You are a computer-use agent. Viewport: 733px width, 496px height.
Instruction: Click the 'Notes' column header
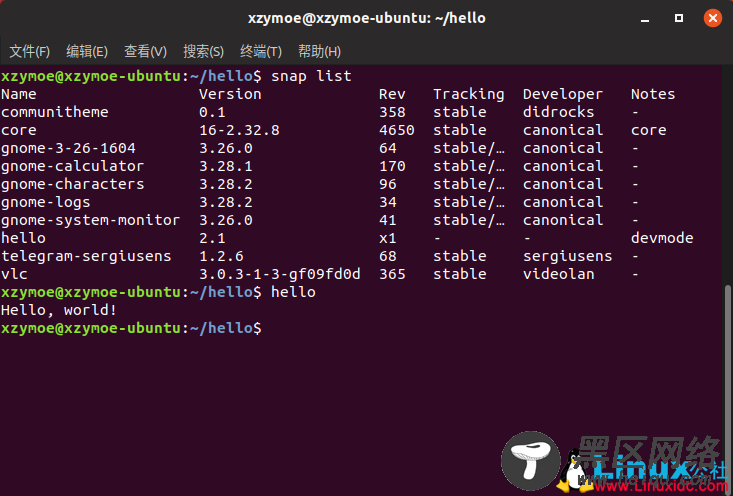(653, 94)
